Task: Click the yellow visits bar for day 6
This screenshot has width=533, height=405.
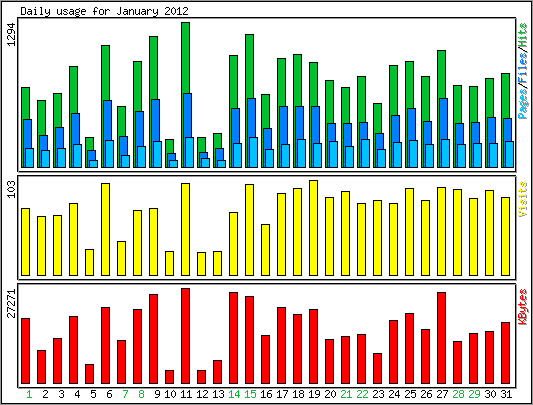Action: coord(106,229)
